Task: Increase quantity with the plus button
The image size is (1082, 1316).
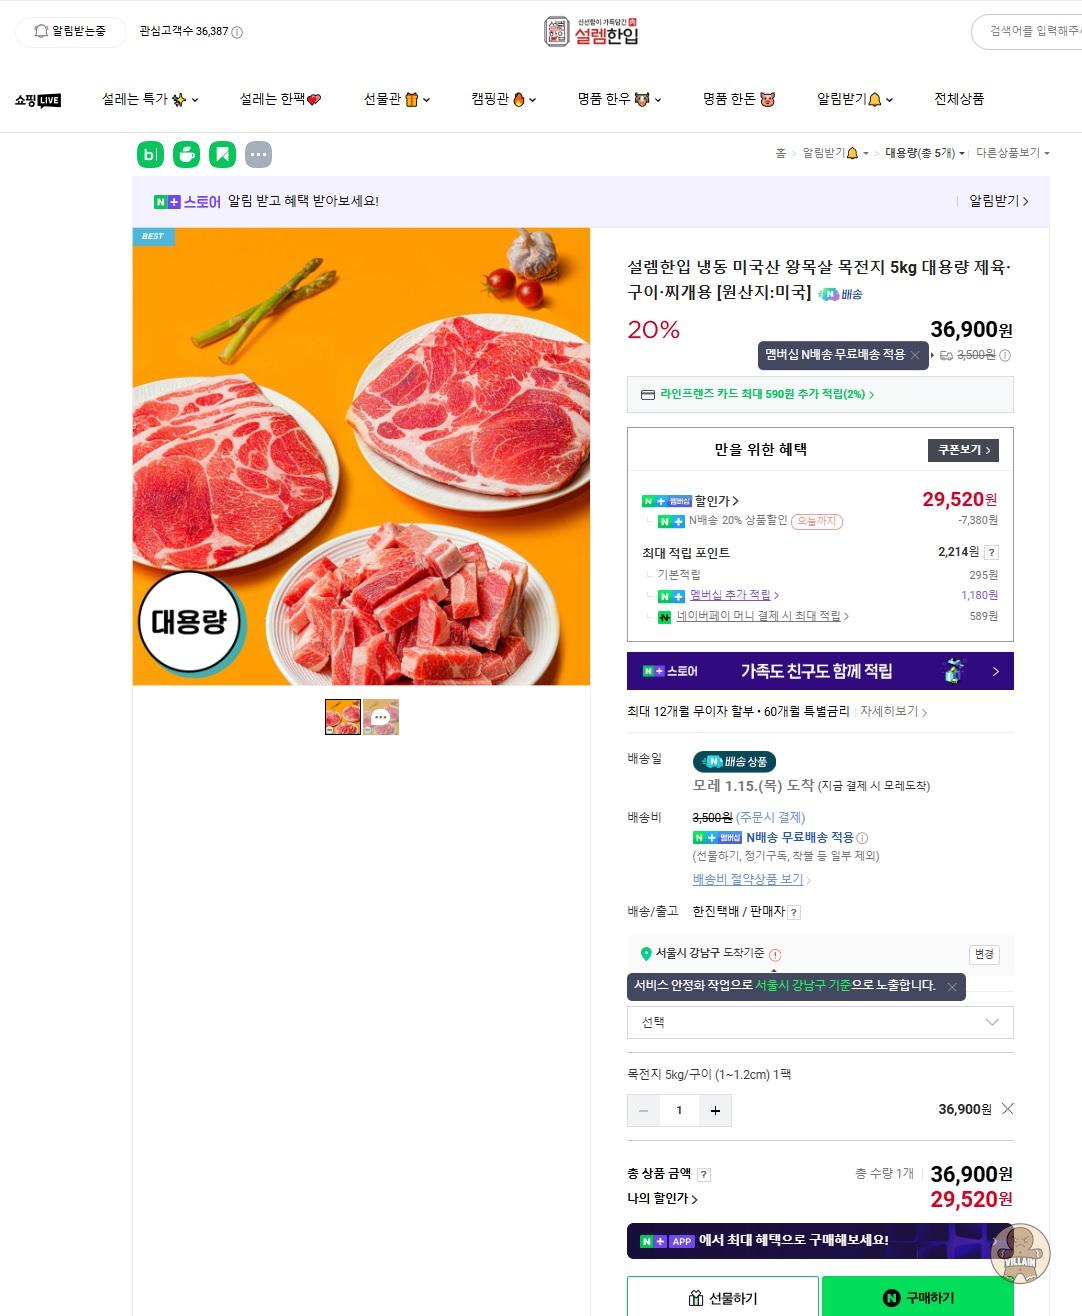Action: [x=715, y=1110]
